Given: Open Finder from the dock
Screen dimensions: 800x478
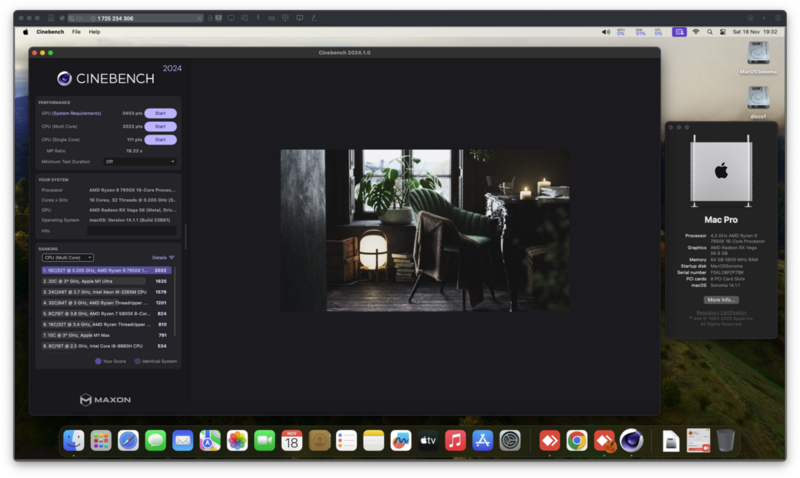Looking at the screenshot, I should (x=74, y=440).
